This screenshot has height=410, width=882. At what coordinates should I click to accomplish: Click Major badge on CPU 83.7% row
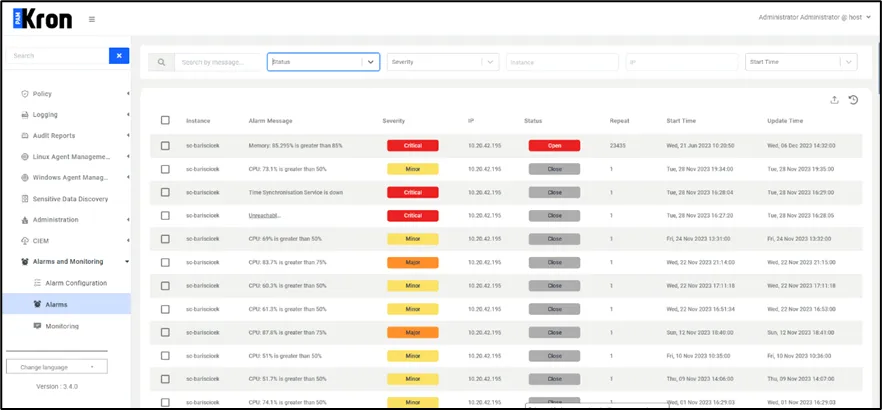(413, 262)
